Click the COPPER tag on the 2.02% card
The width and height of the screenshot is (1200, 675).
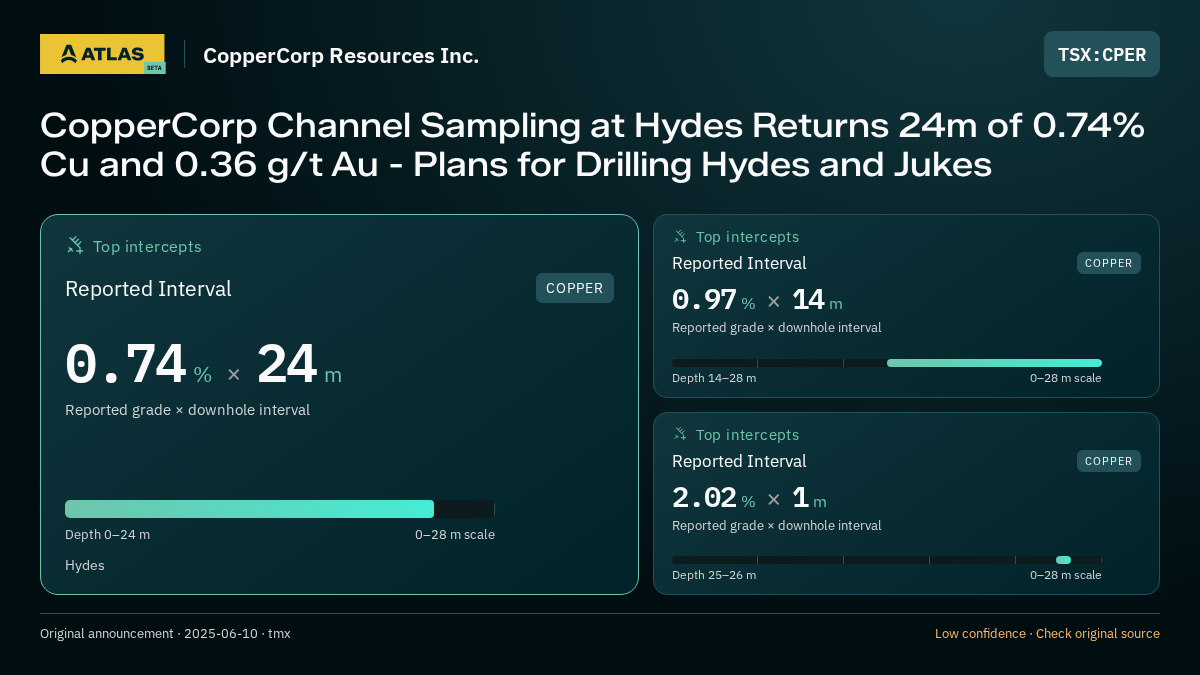coord(1109,461)
